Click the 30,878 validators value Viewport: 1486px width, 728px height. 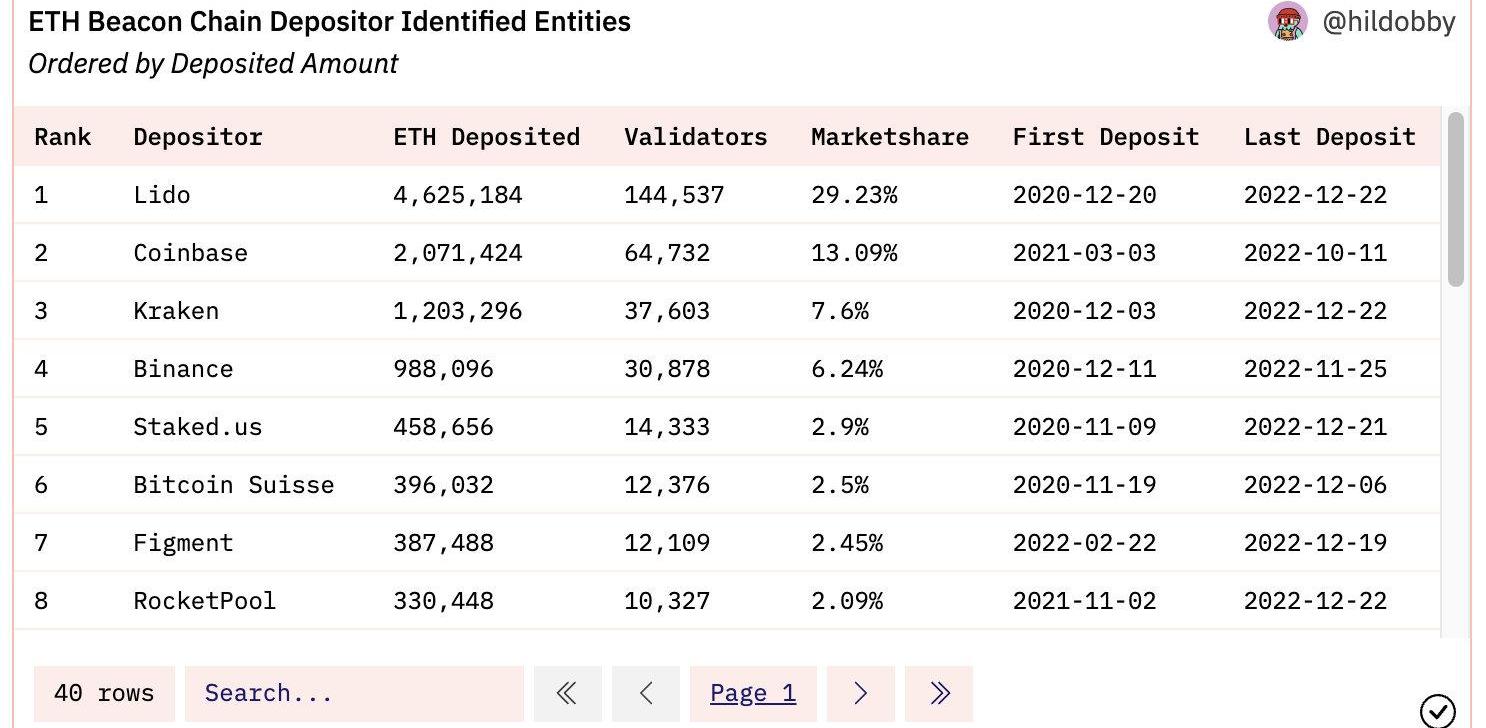click(667, 369)
